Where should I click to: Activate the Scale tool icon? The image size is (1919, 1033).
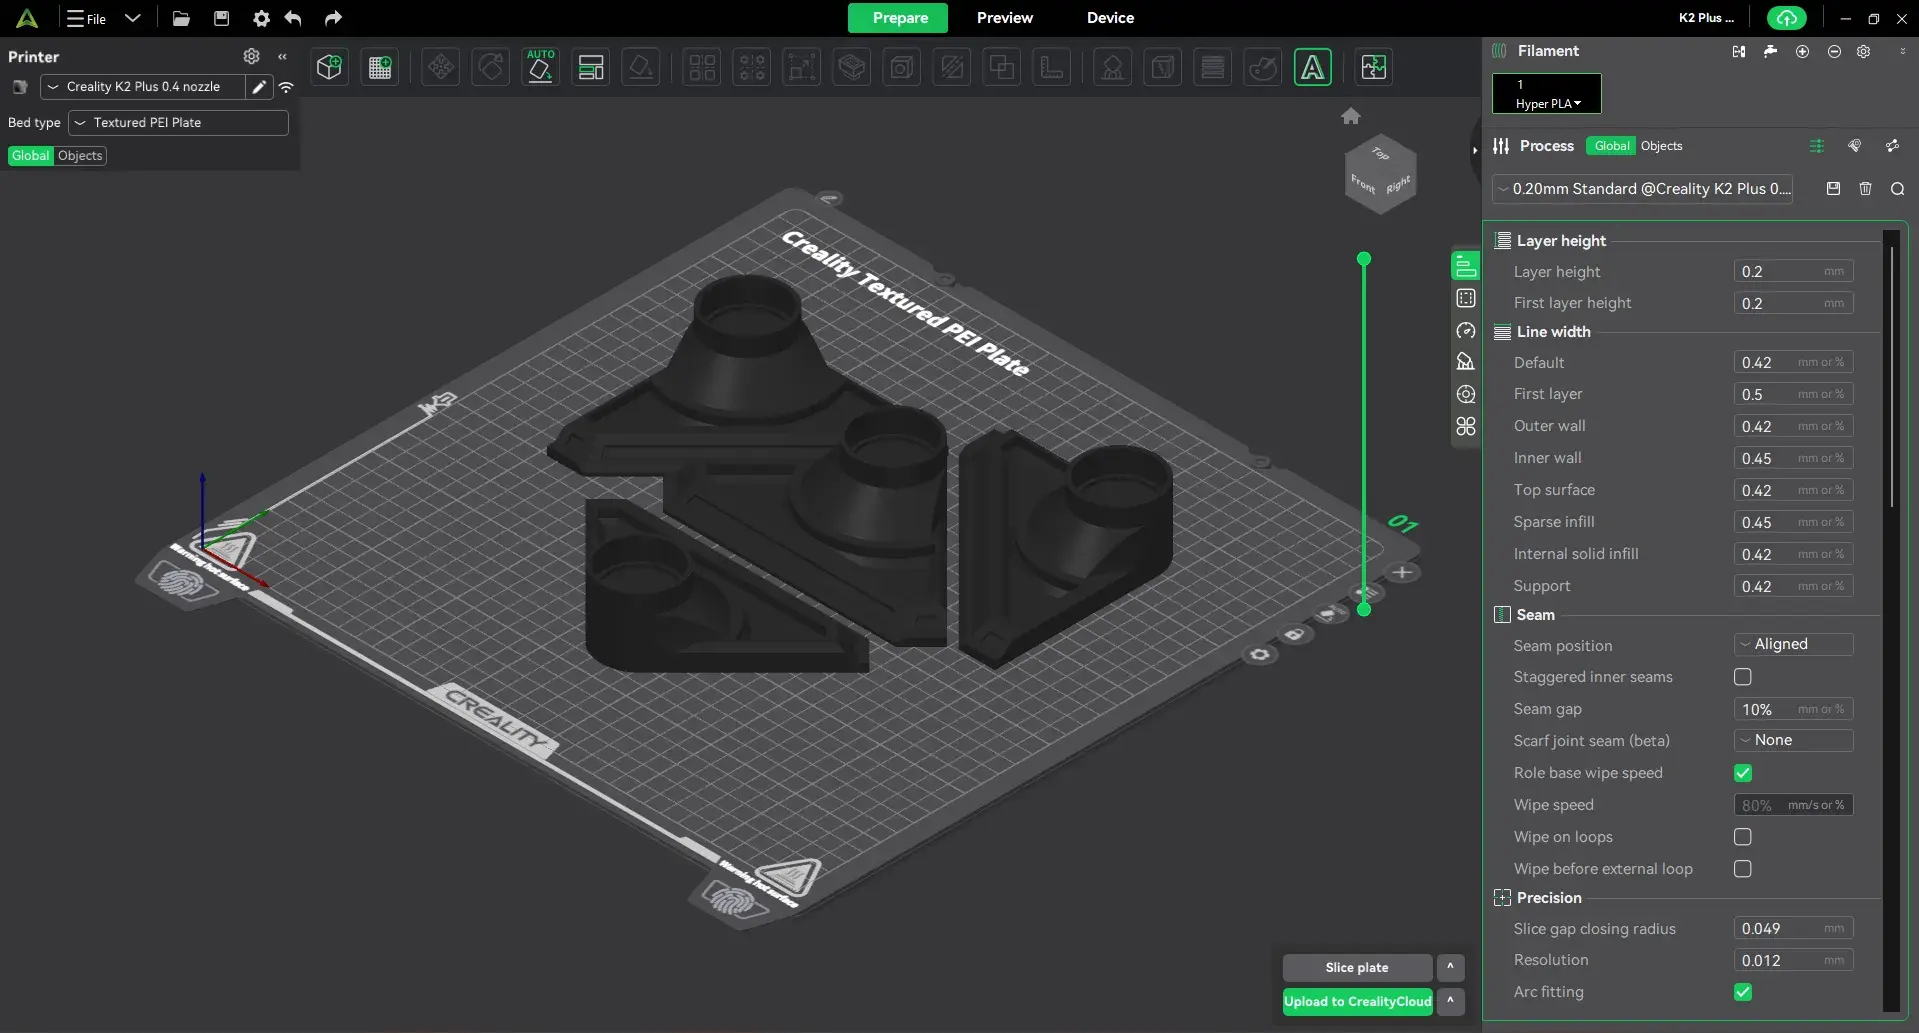802,67
